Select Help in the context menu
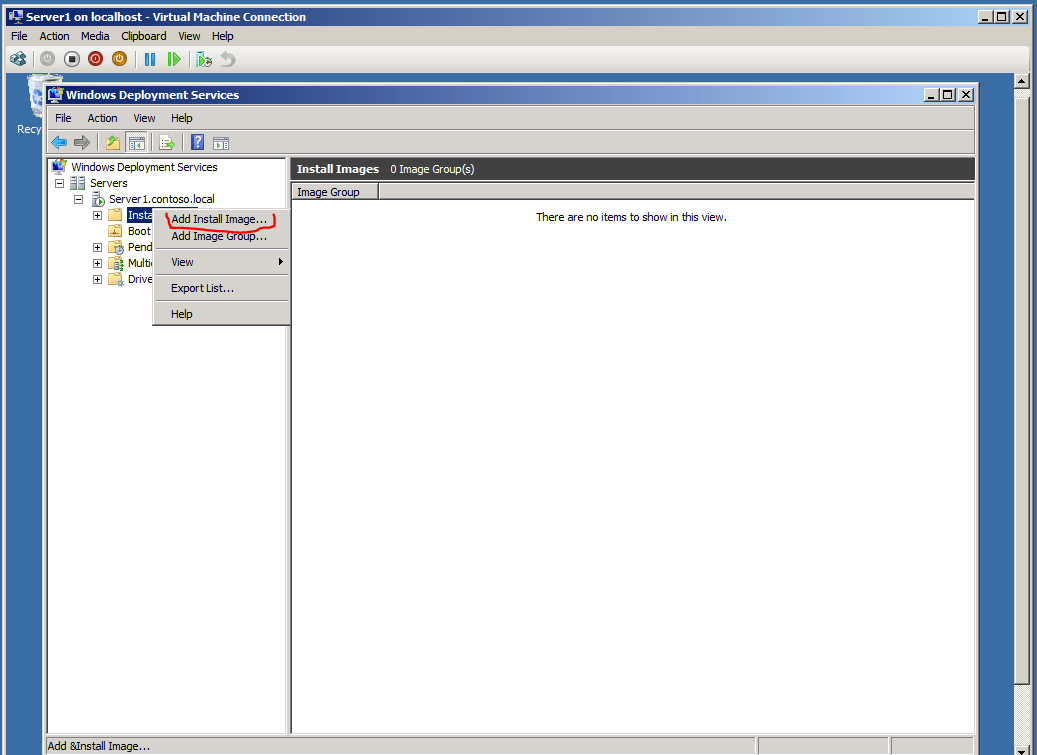The height and width of the screenshot is (755, 1037). pyautogui.click(x=222, y=314)
